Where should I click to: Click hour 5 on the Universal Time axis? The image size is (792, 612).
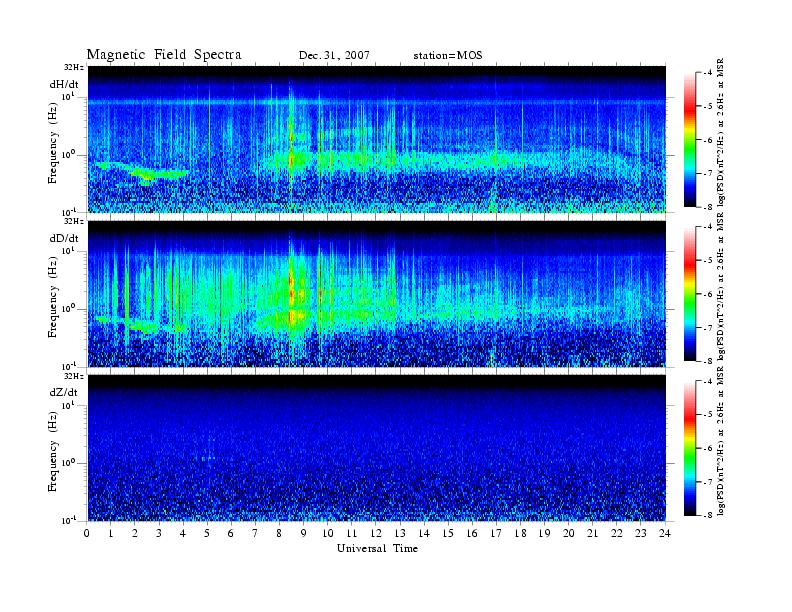tap(208, 533)
